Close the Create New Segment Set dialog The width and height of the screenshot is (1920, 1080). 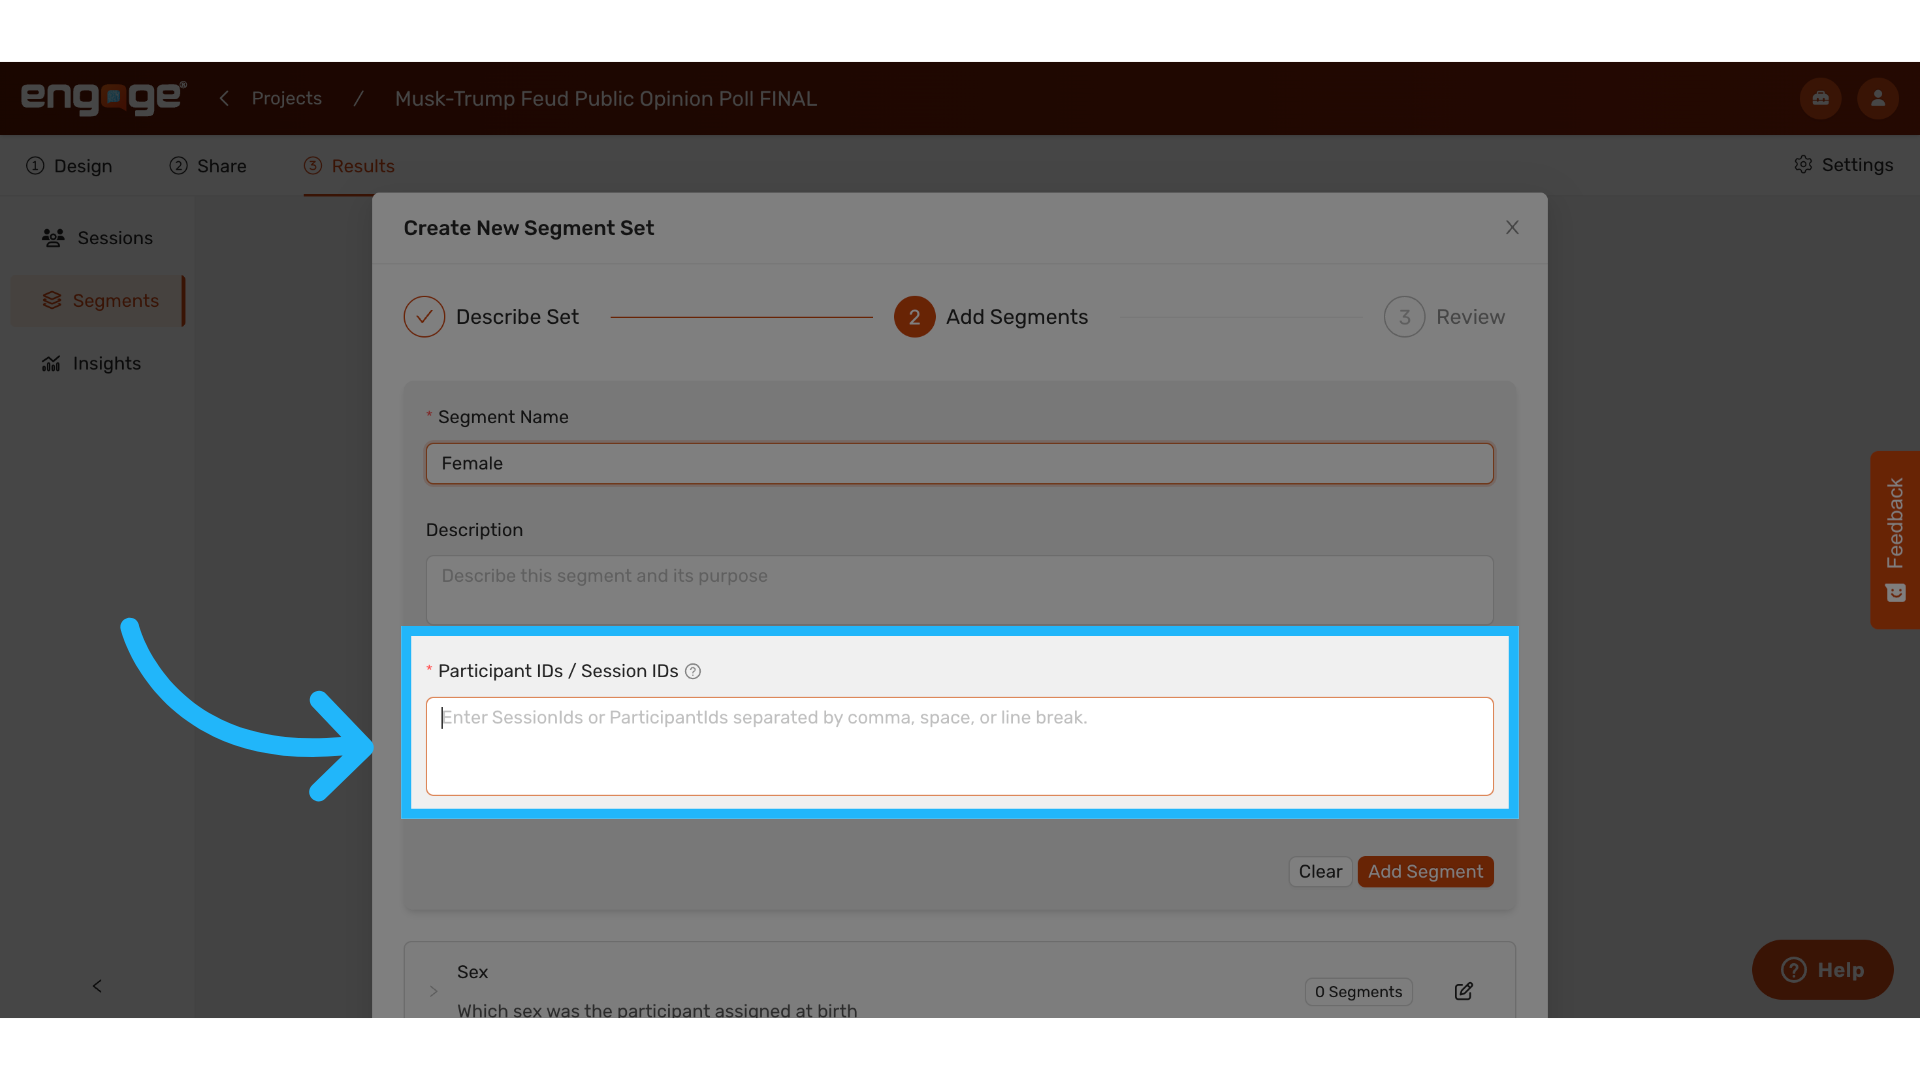point(1512,228)
